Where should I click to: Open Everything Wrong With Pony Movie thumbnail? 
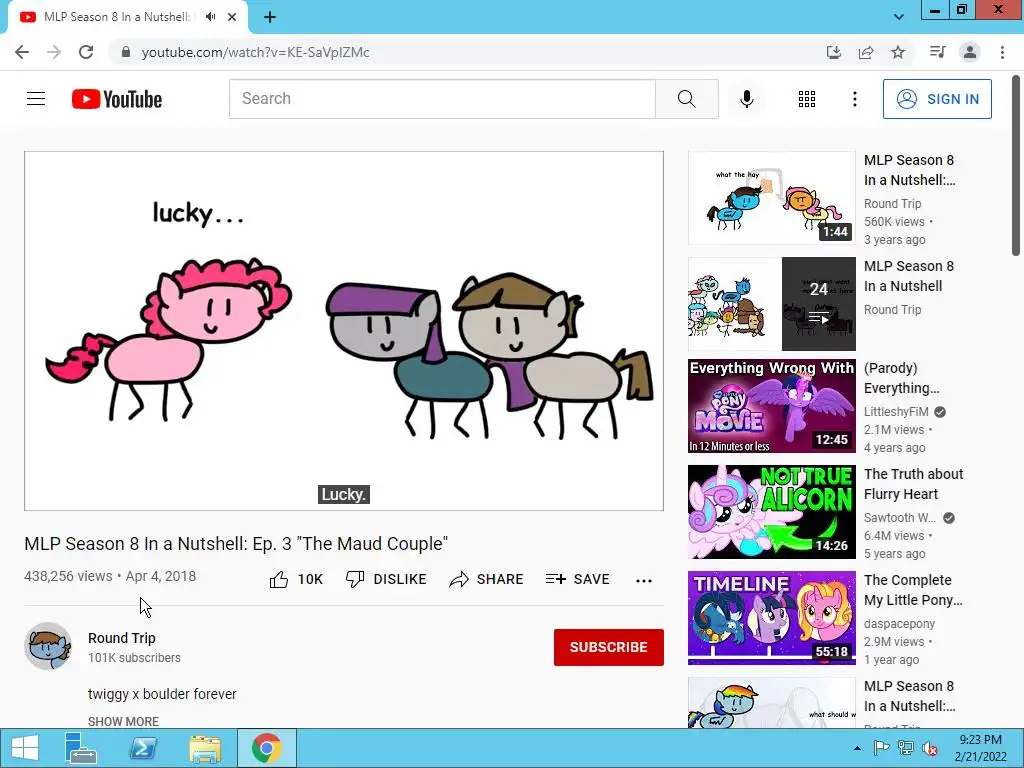tap(771, 406)
